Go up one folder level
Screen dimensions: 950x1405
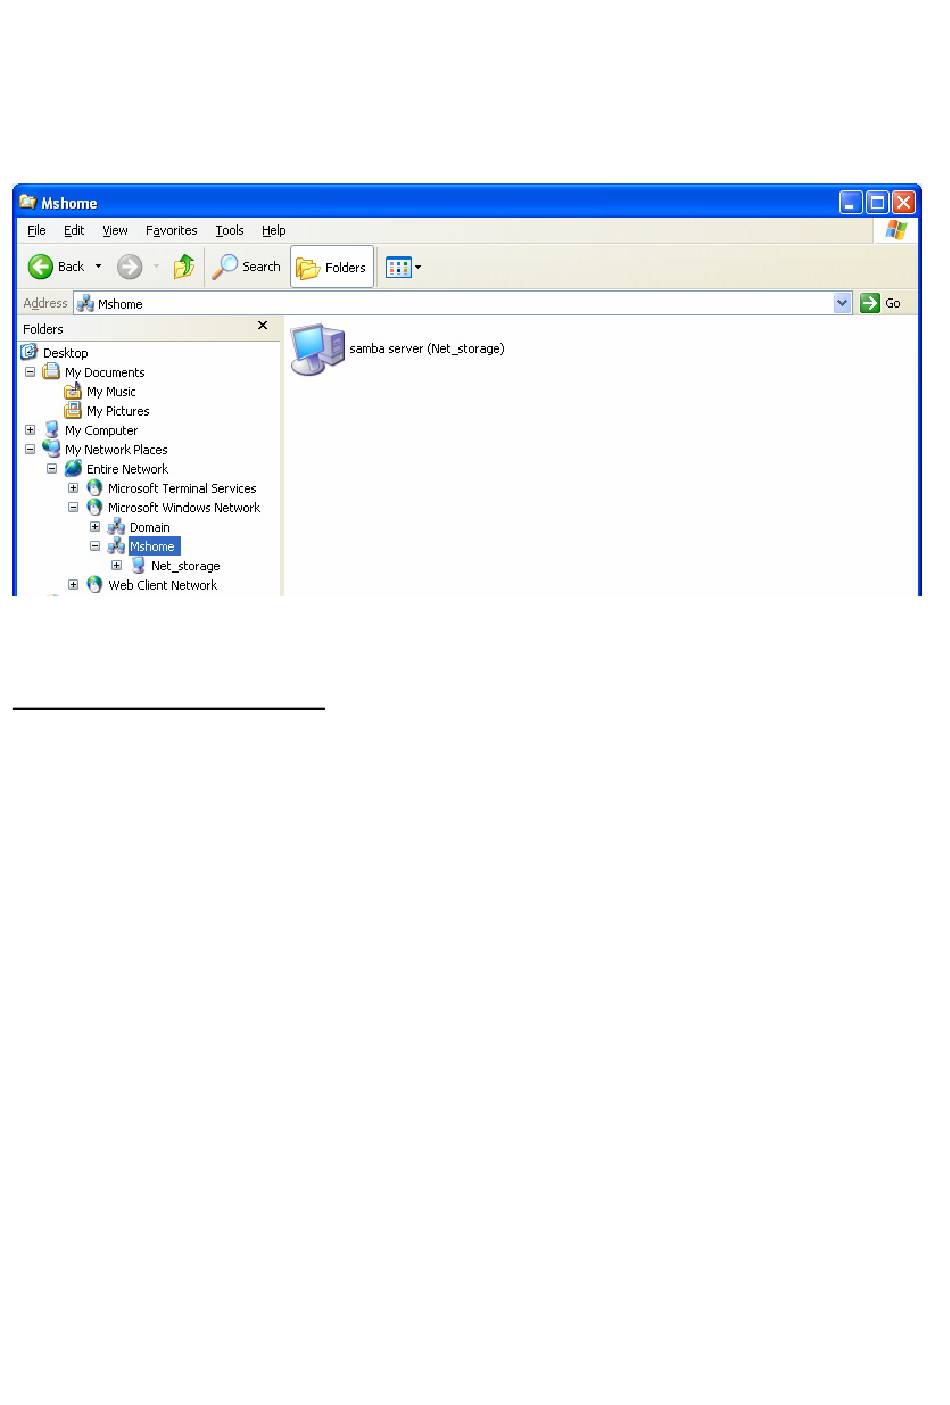tap(184, 266)
